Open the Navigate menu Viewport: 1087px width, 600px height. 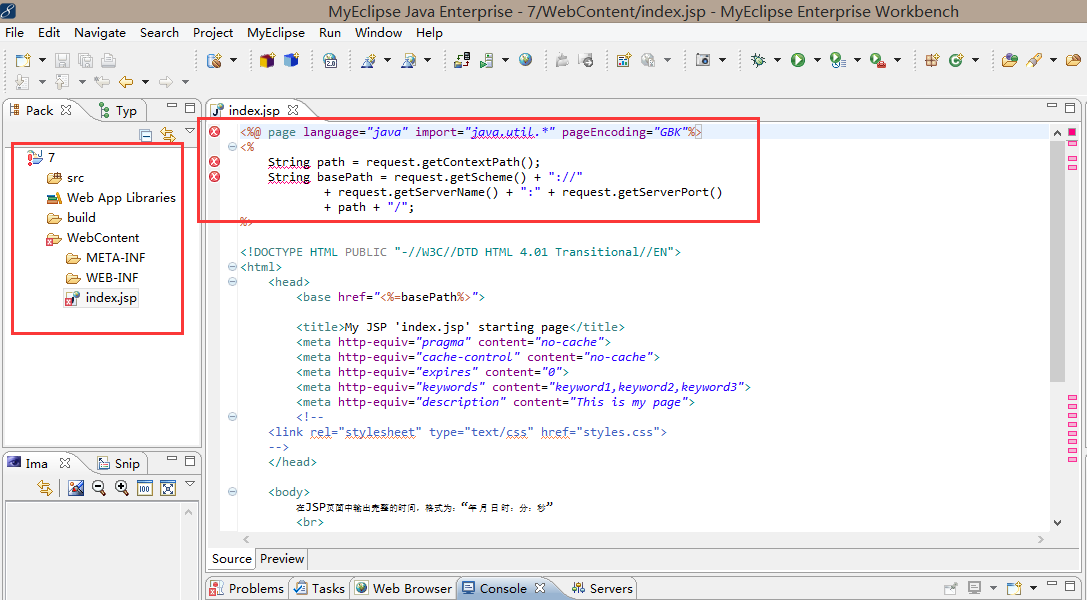click(x=100, y=33)
